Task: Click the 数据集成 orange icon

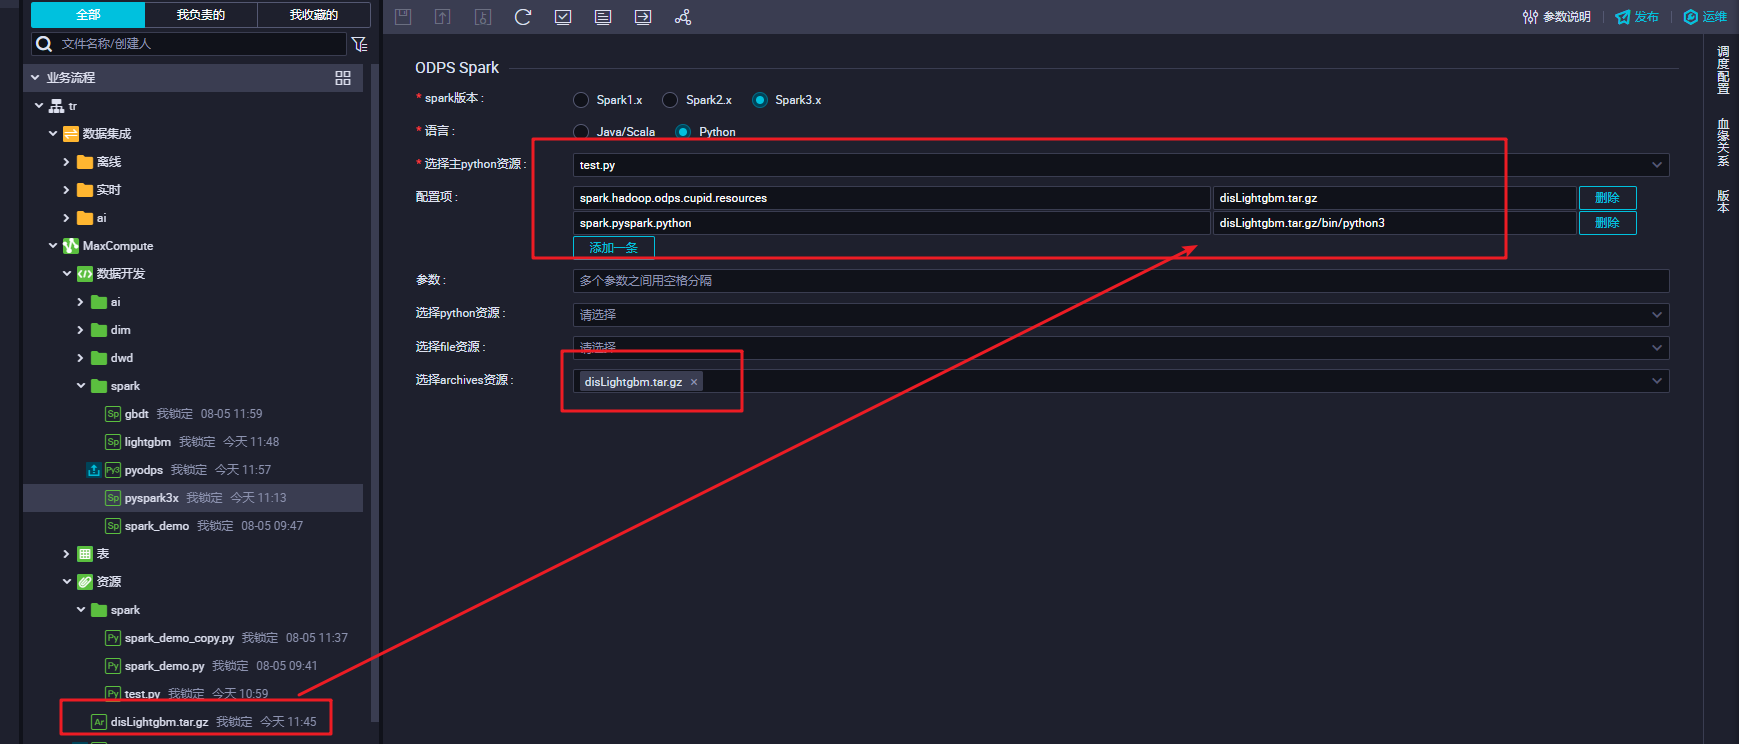Action: pos(71,134)
